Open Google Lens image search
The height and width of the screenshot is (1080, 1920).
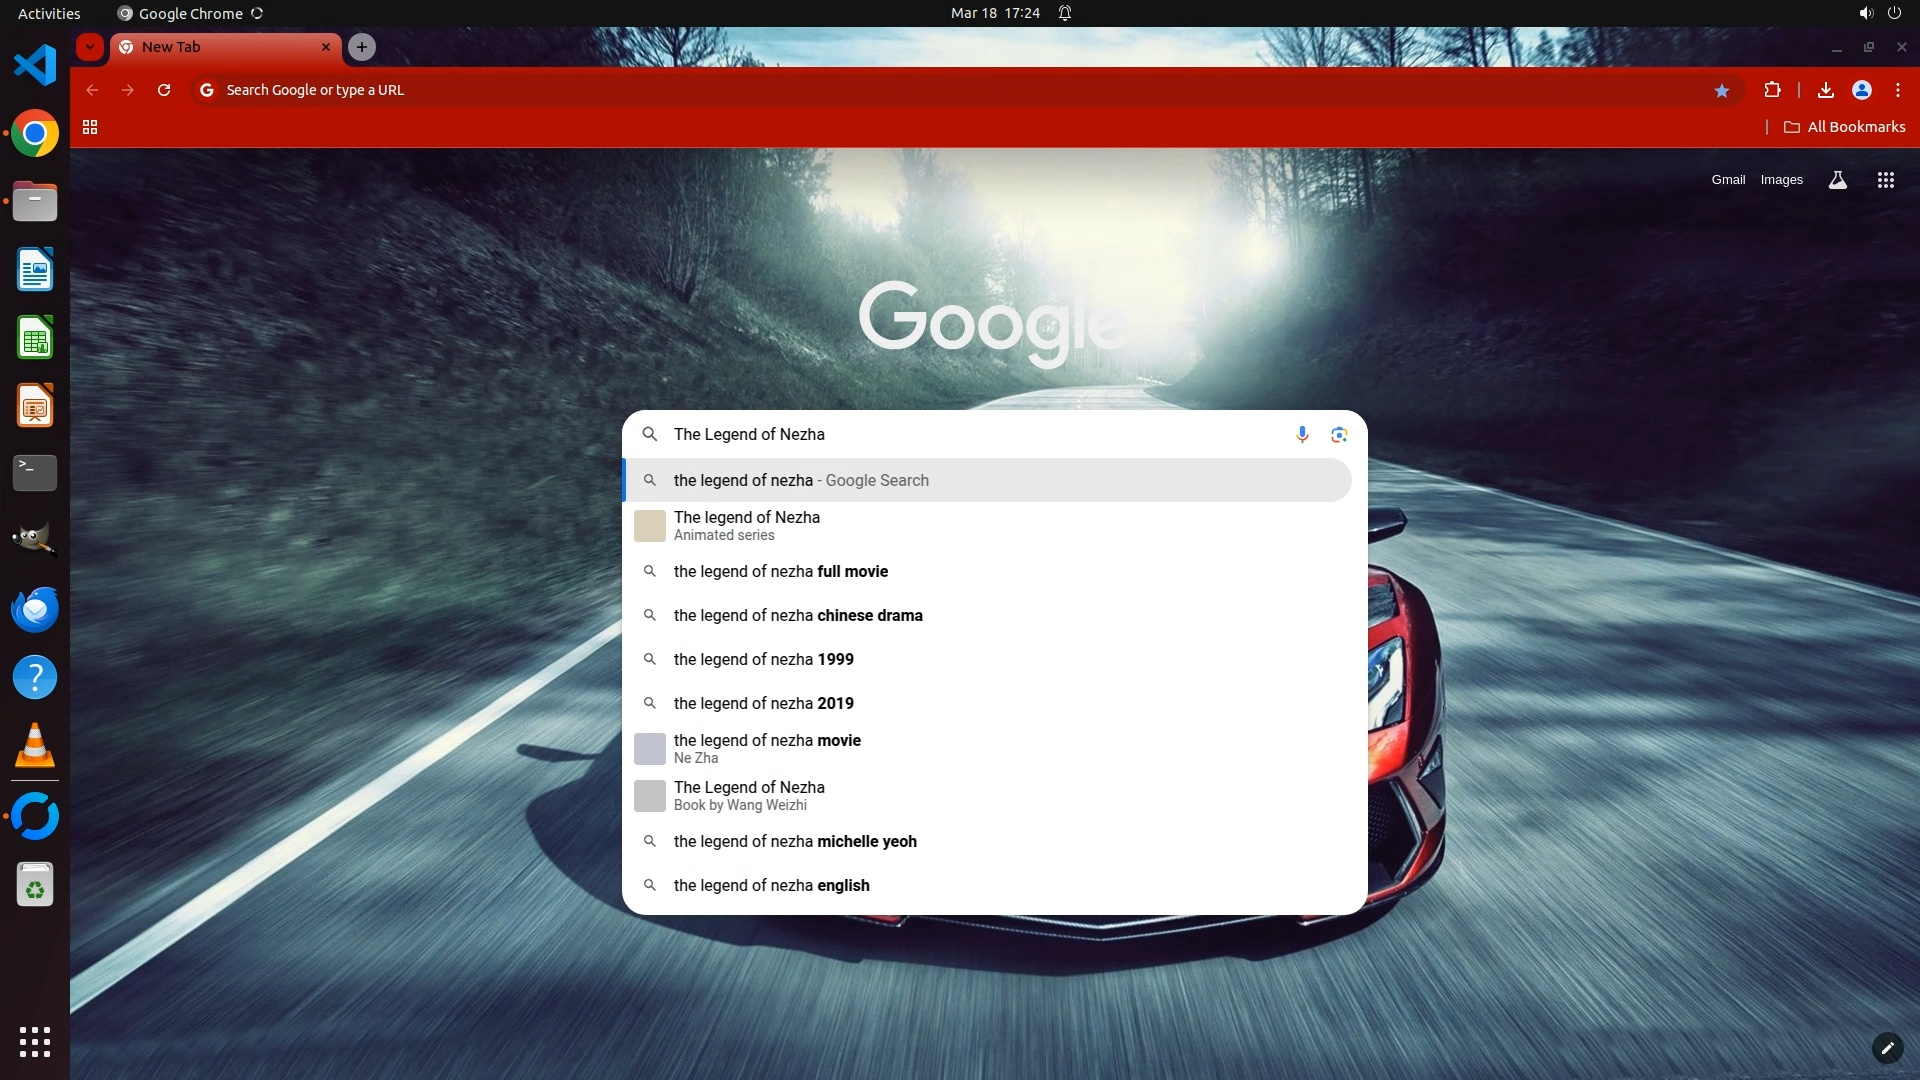click(x=1339, y=434)
